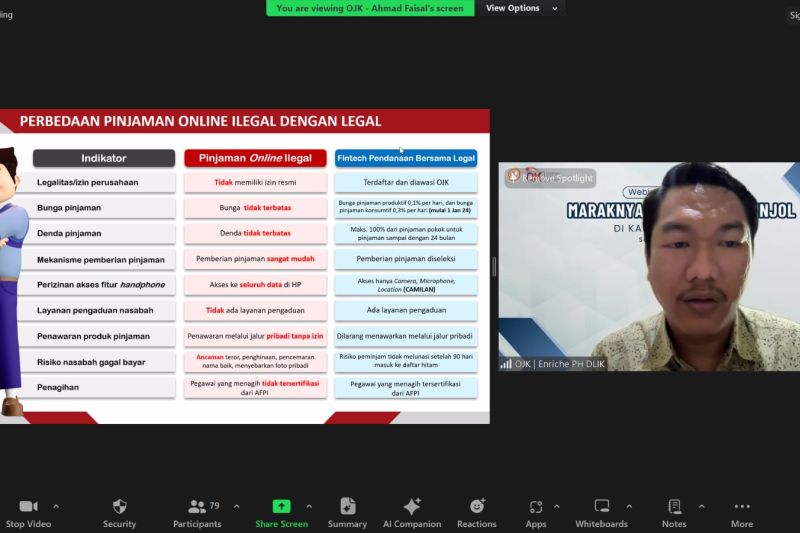The height and width of the screenshot is (533, 800).
Task: Open the View Options dropdown
Action: [520, 8]
